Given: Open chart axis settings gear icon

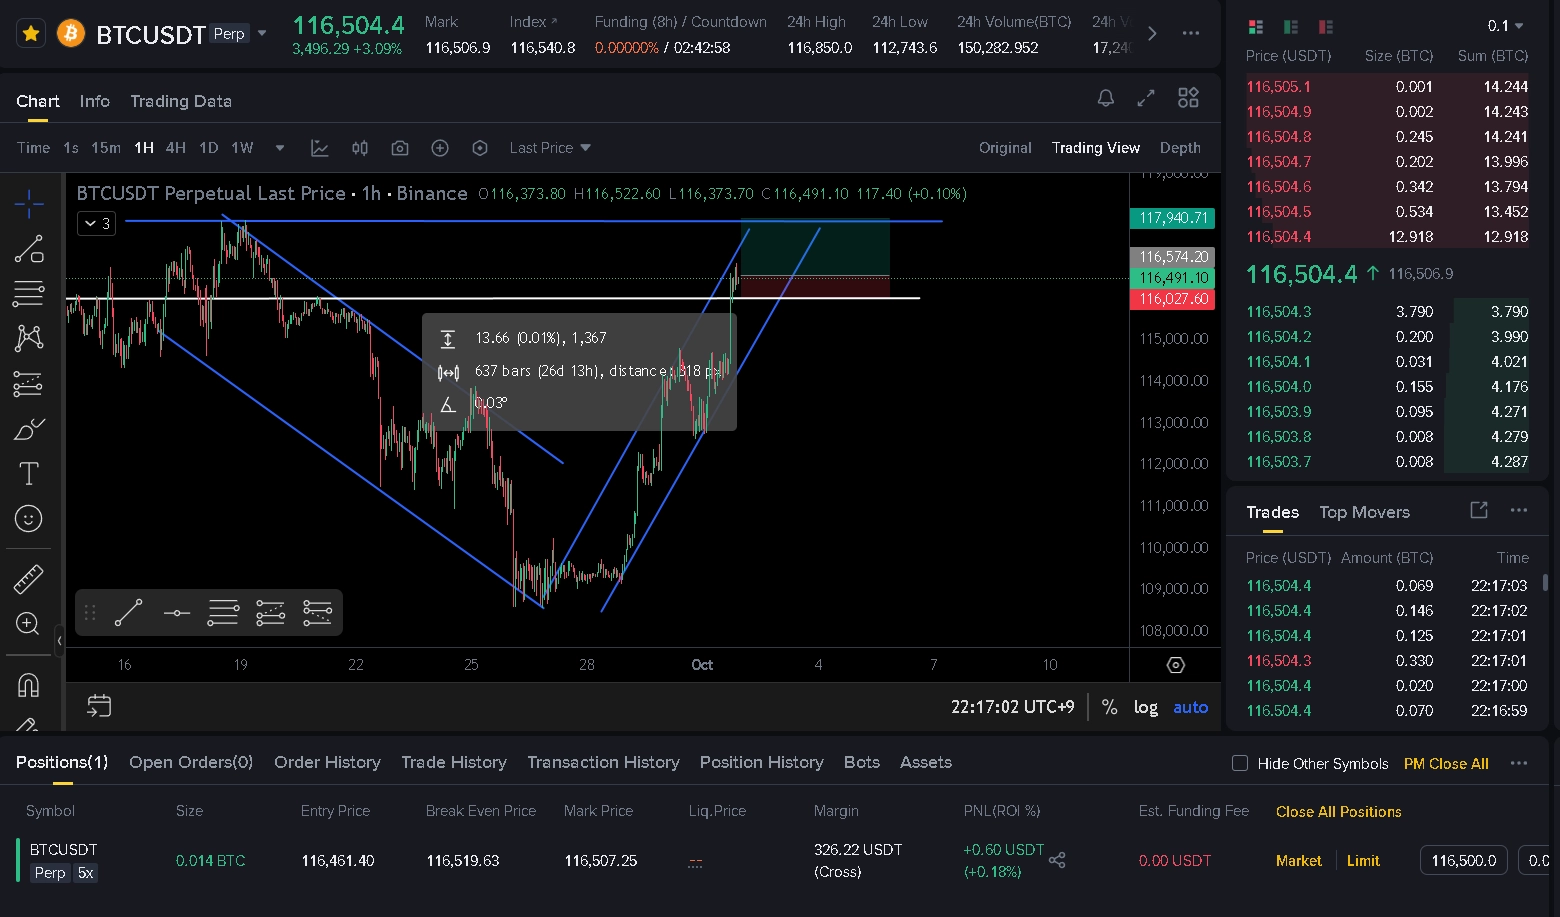Looking at the screenshot, I should pyautogui.click(x=1176, y=665).
